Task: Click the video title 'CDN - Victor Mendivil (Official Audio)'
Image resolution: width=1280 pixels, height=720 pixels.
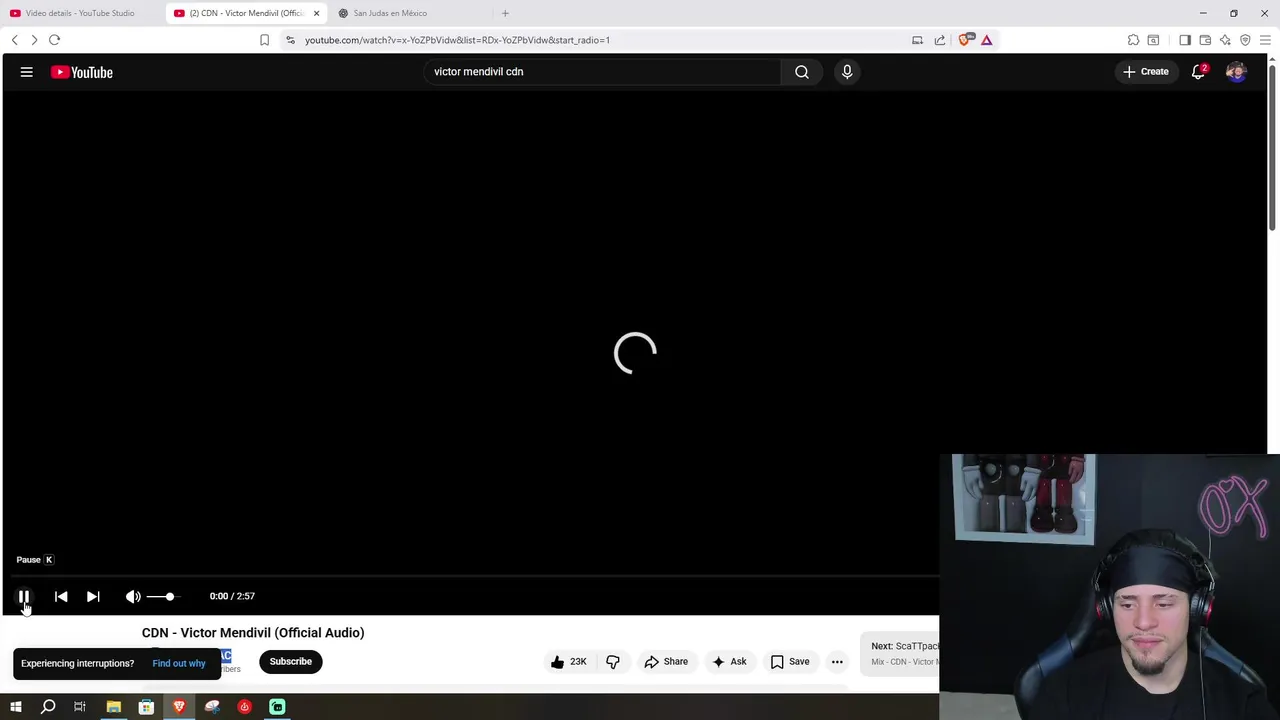Action: click(253, 633)
